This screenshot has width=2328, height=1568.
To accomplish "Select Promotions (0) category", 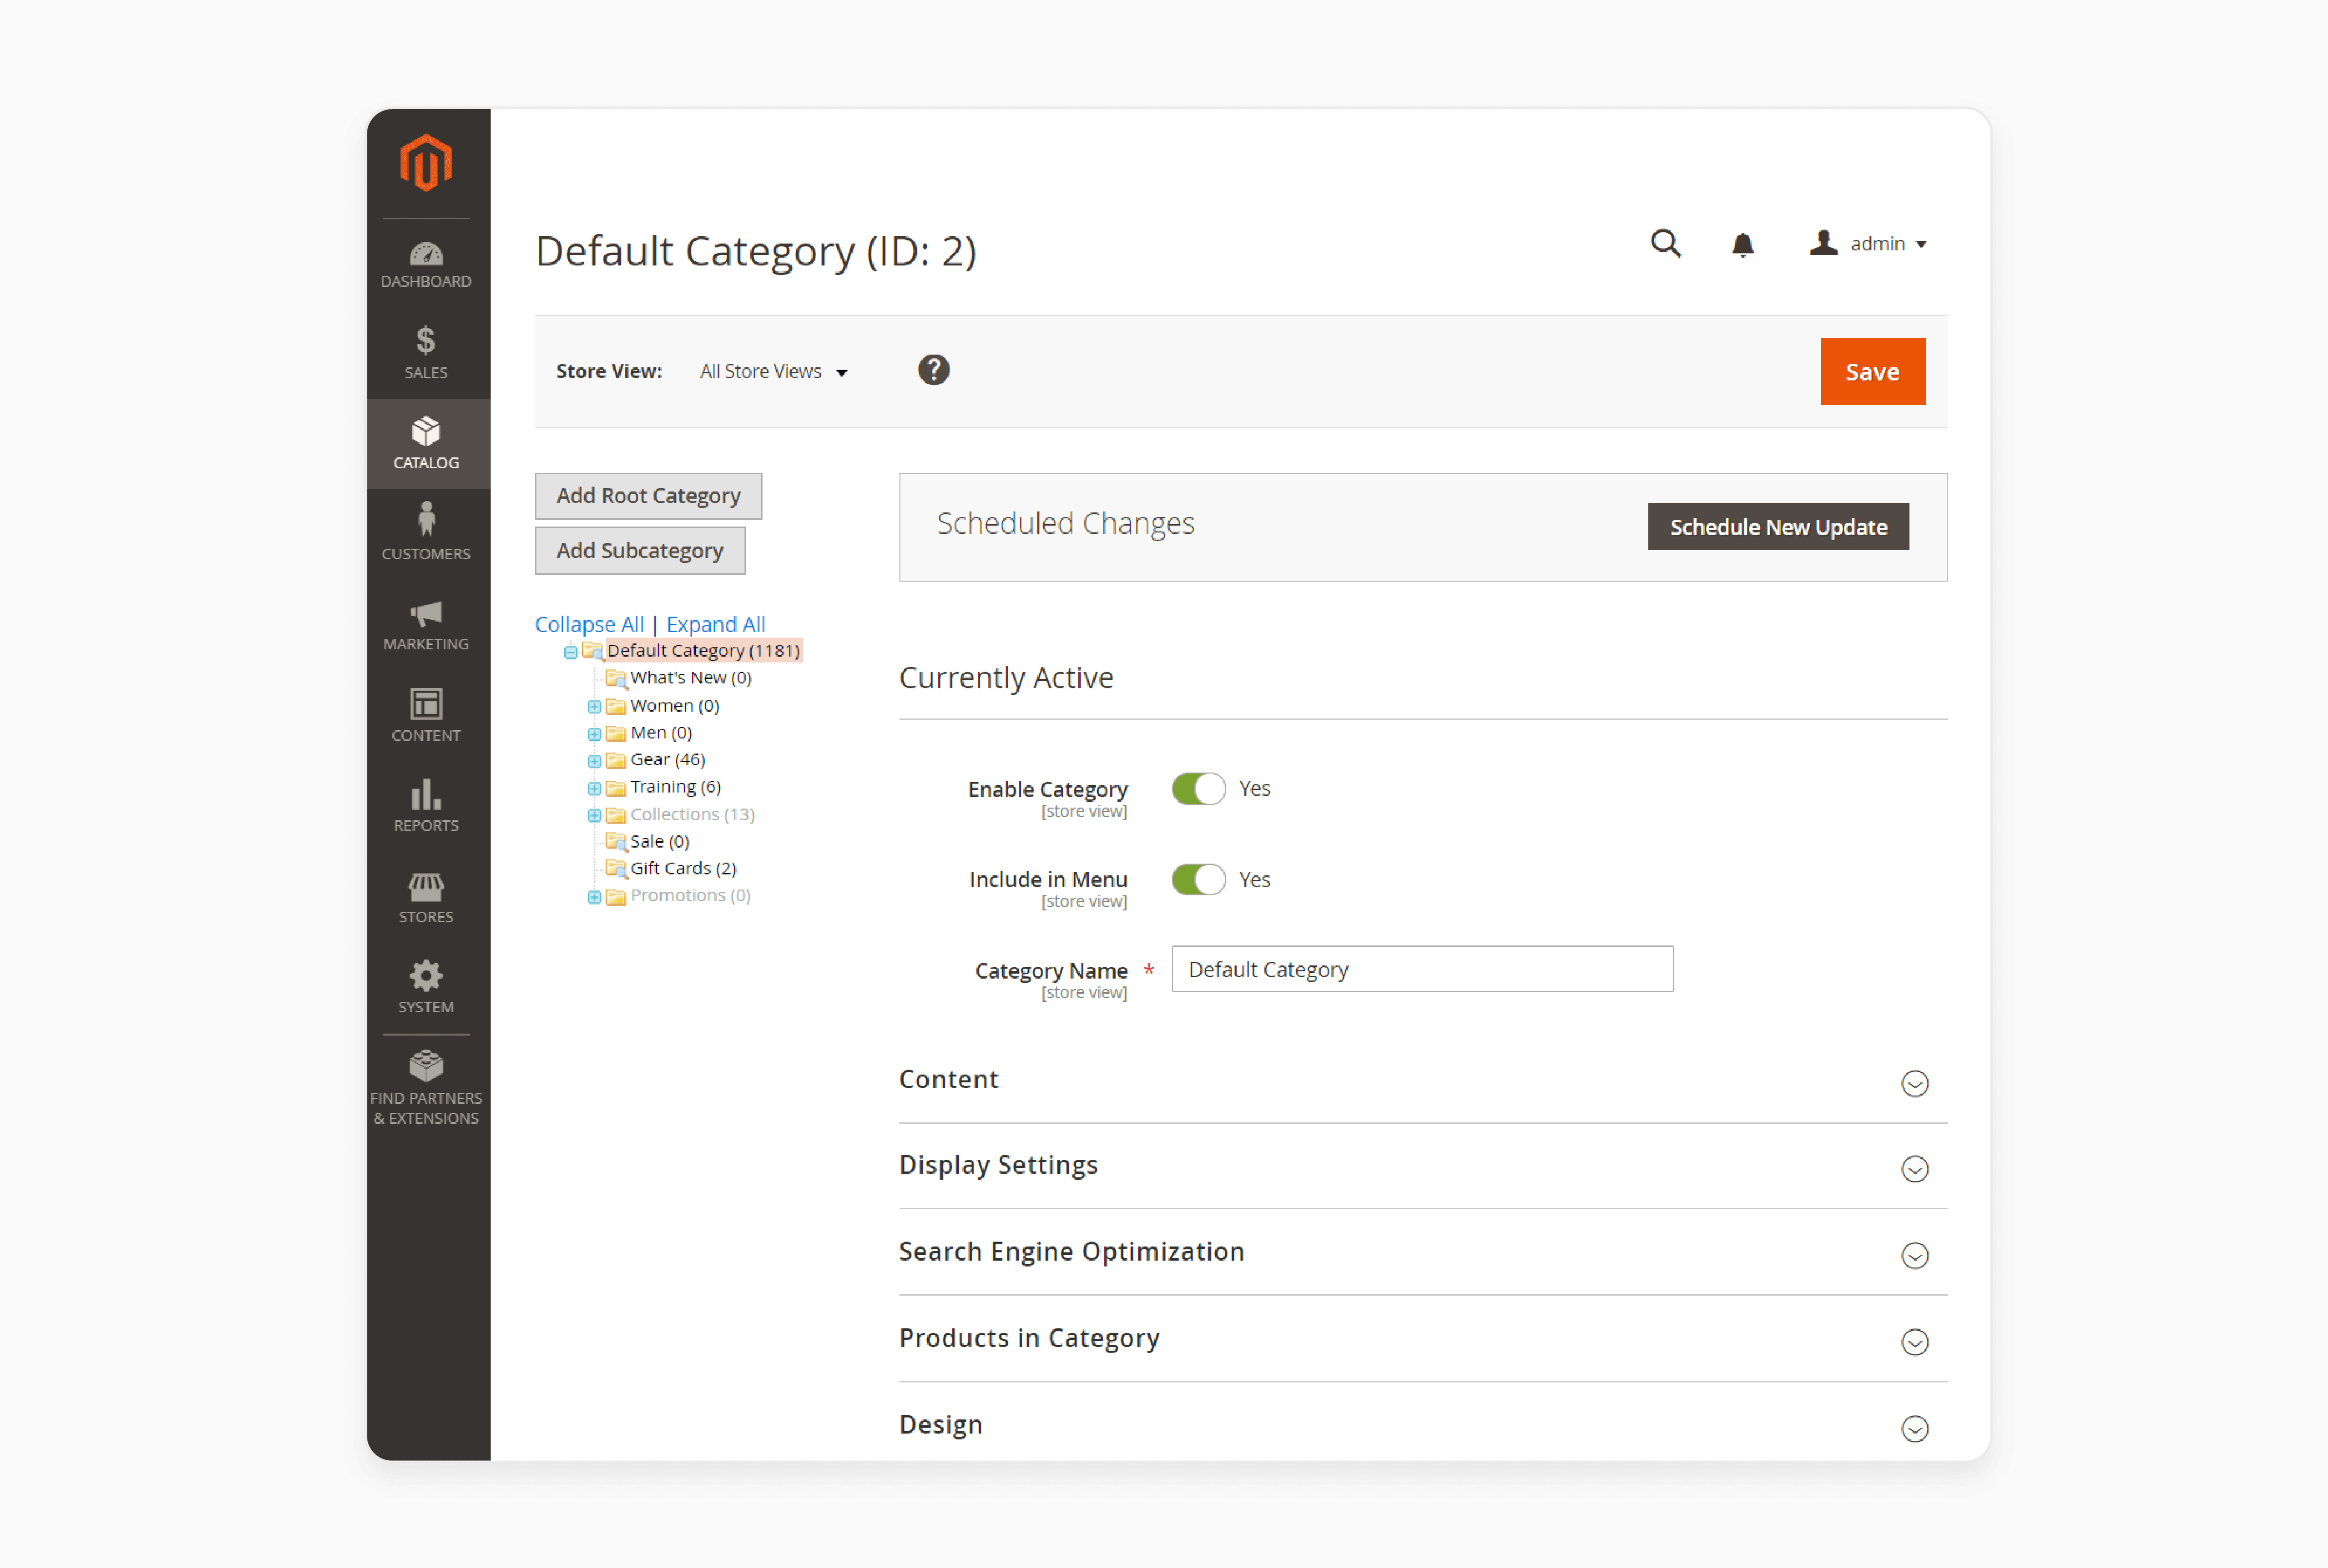I will [690, 895].
